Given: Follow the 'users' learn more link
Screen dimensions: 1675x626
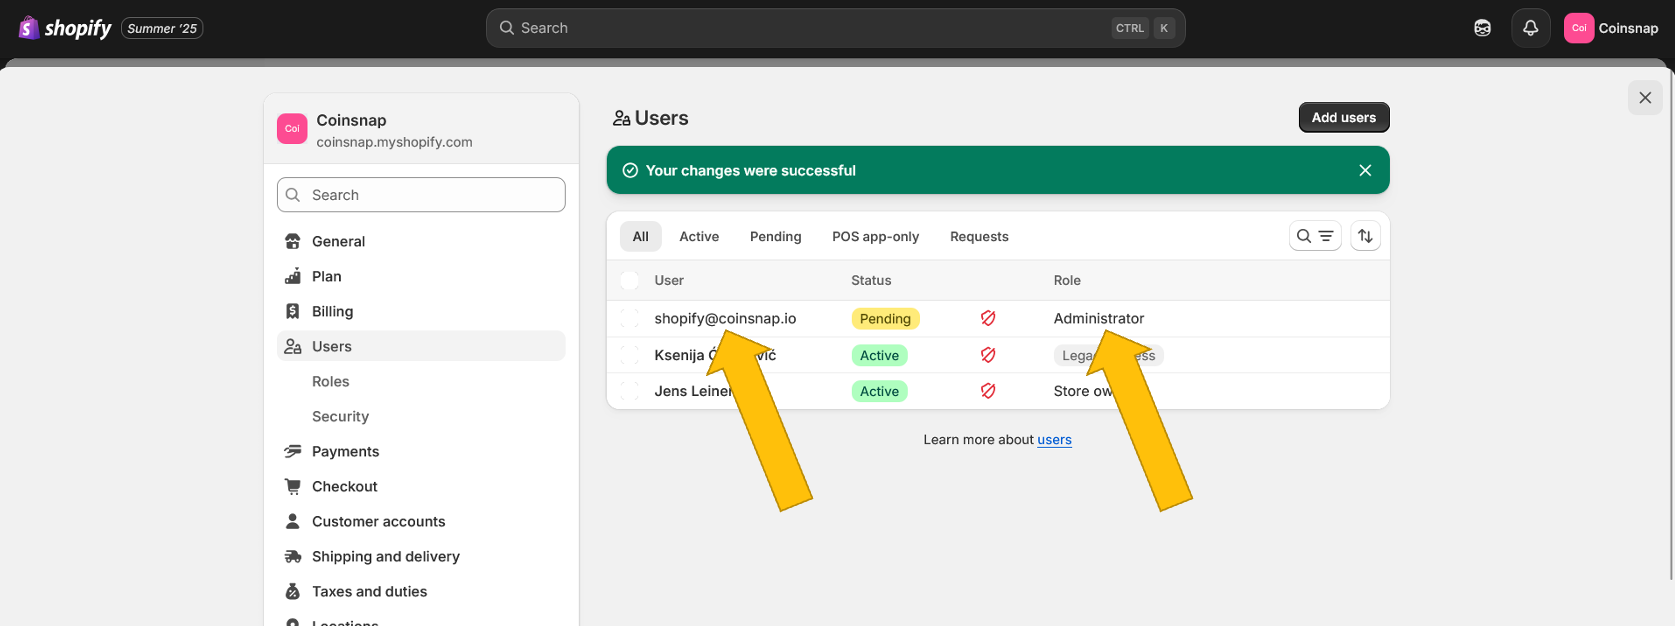Looking at the screenshot, I should tap(1054, 439).
